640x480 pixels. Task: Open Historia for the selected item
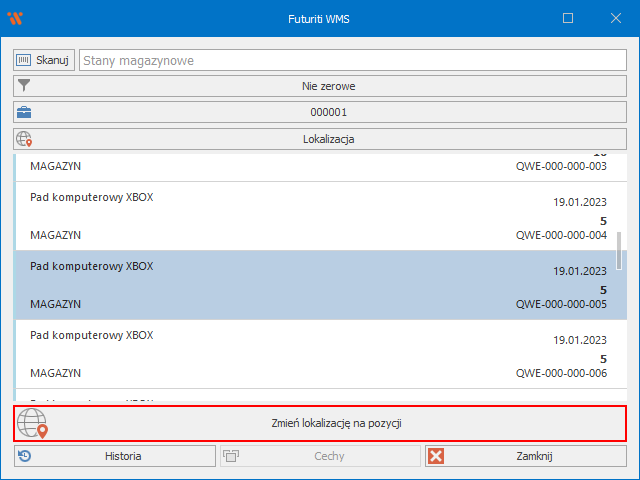point(115,456)
